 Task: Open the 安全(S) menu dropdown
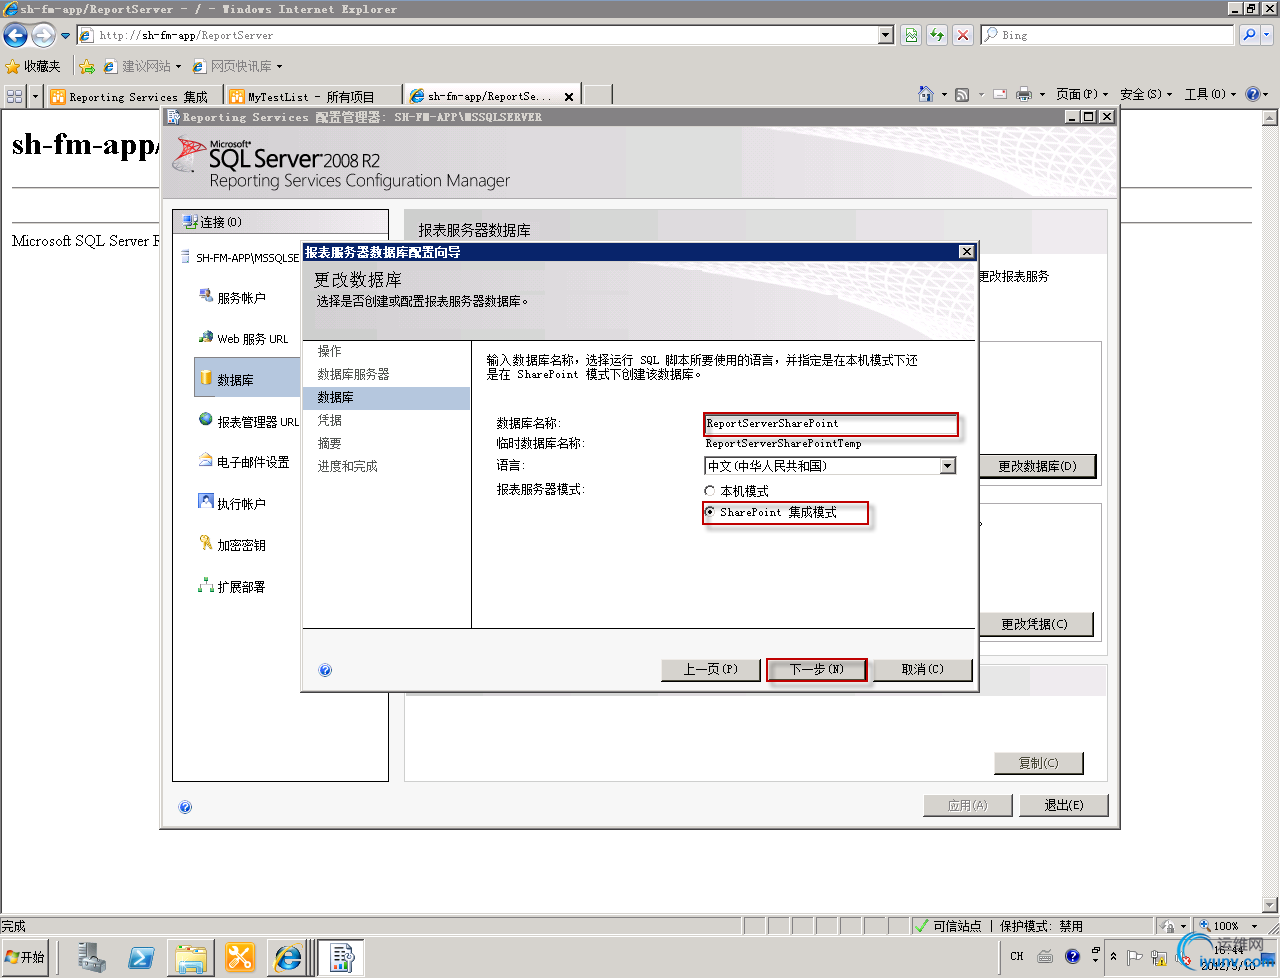pyautogui.click(x=1146, y=94)
